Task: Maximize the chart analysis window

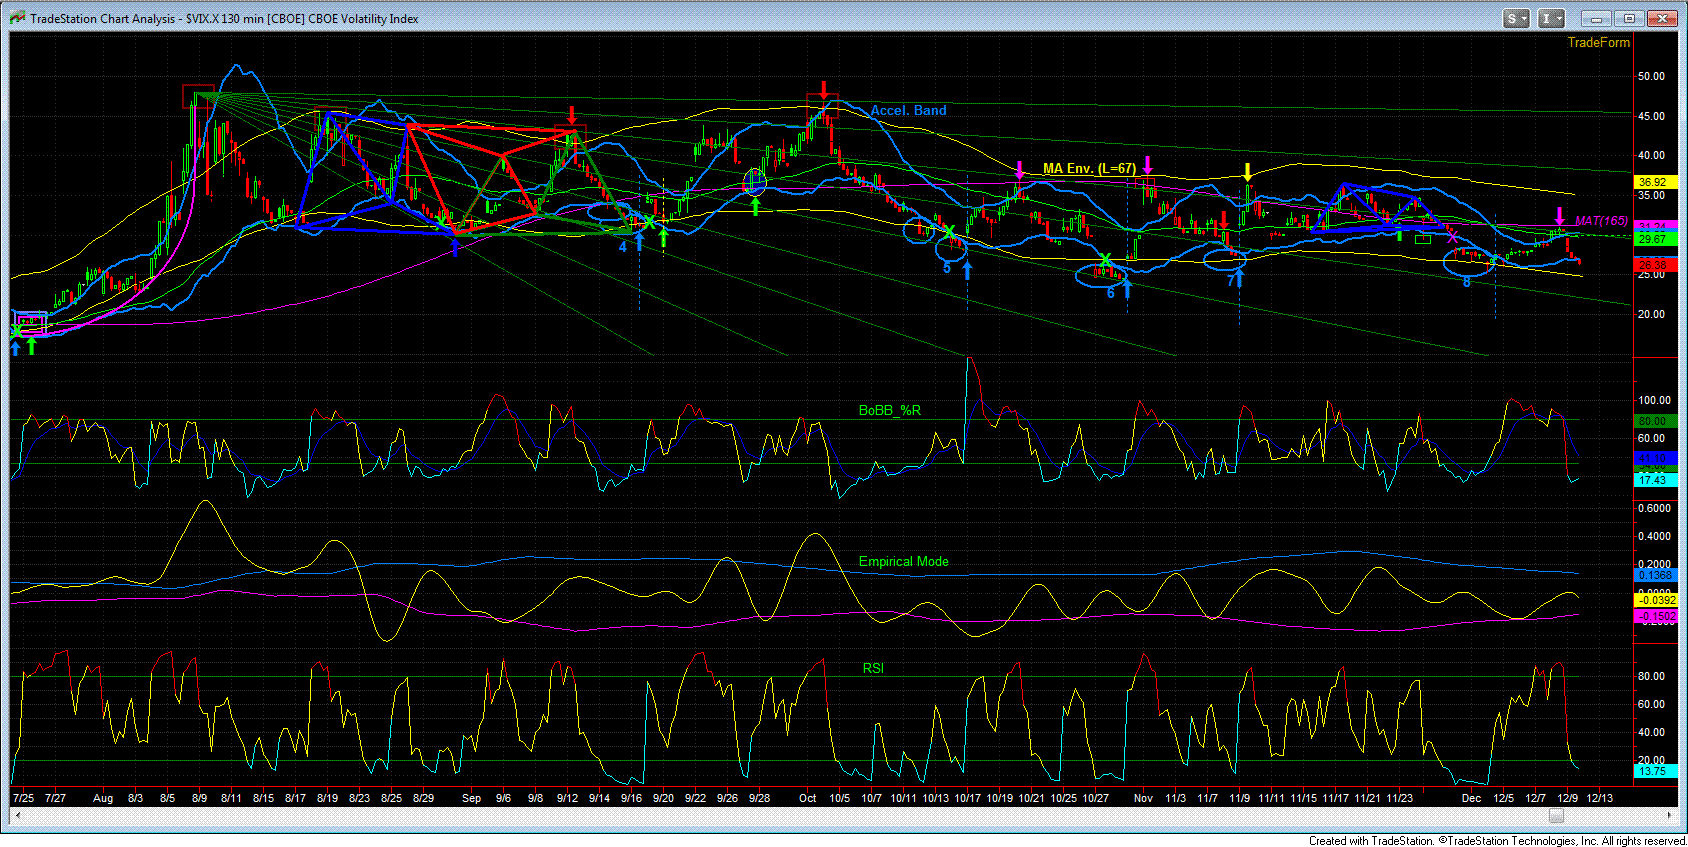Action: (1629, 18)
